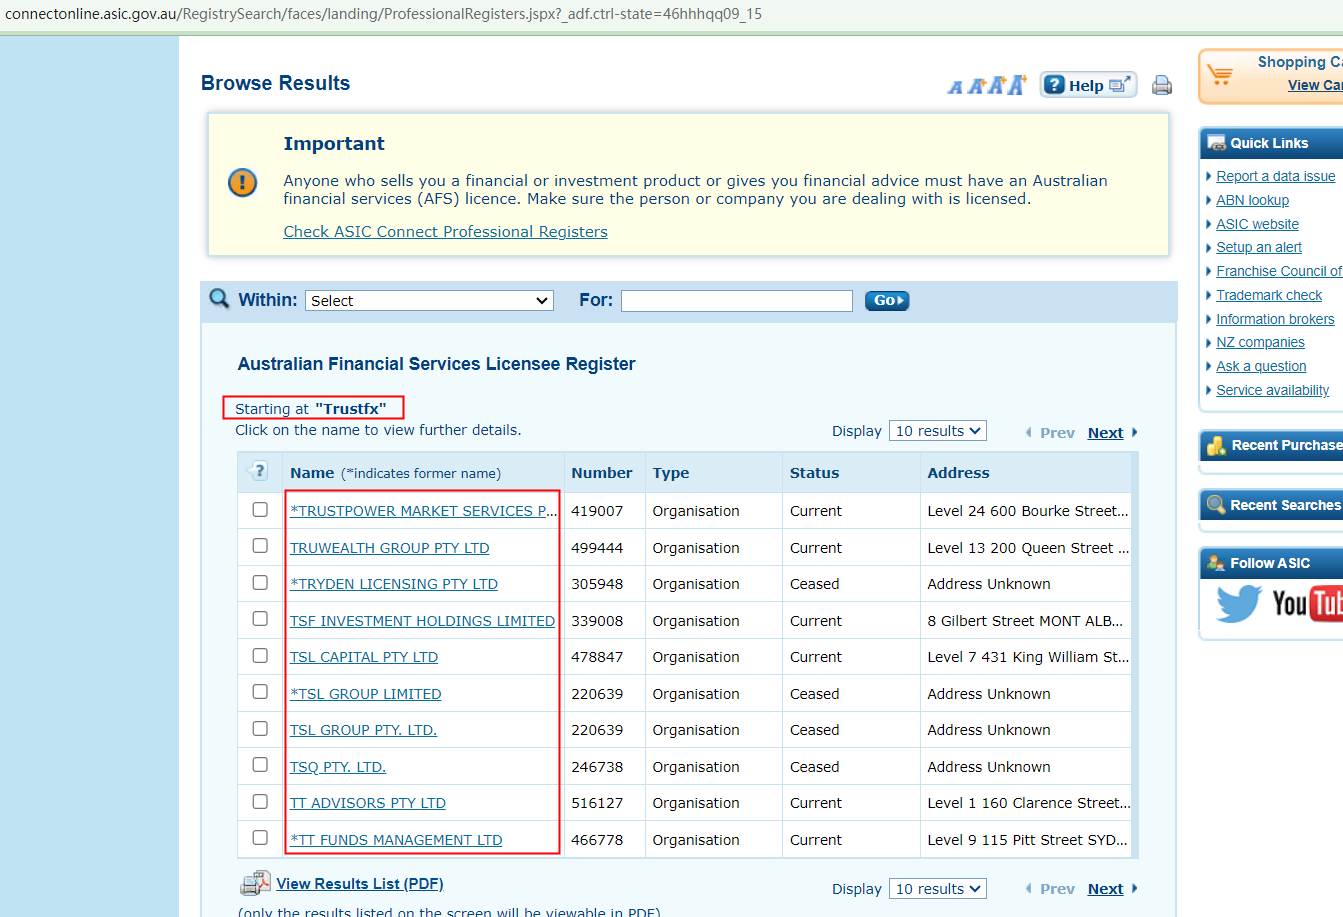This screenshot has width=1343, height=917.
Task: Open TSF INVESTMENT HOLDINGS LIMITED details
Action: click(x=422, y=621)
